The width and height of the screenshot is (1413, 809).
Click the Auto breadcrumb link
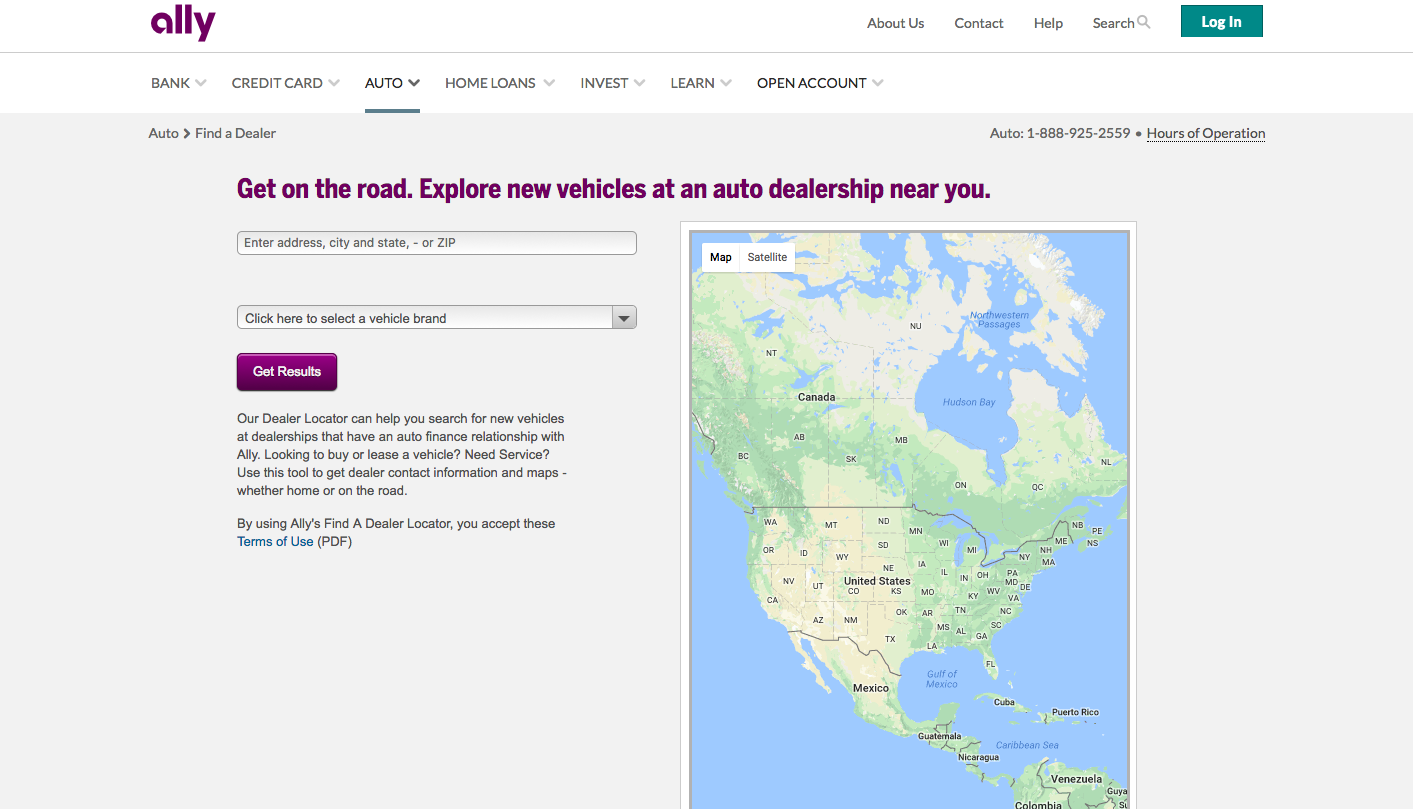163,133
